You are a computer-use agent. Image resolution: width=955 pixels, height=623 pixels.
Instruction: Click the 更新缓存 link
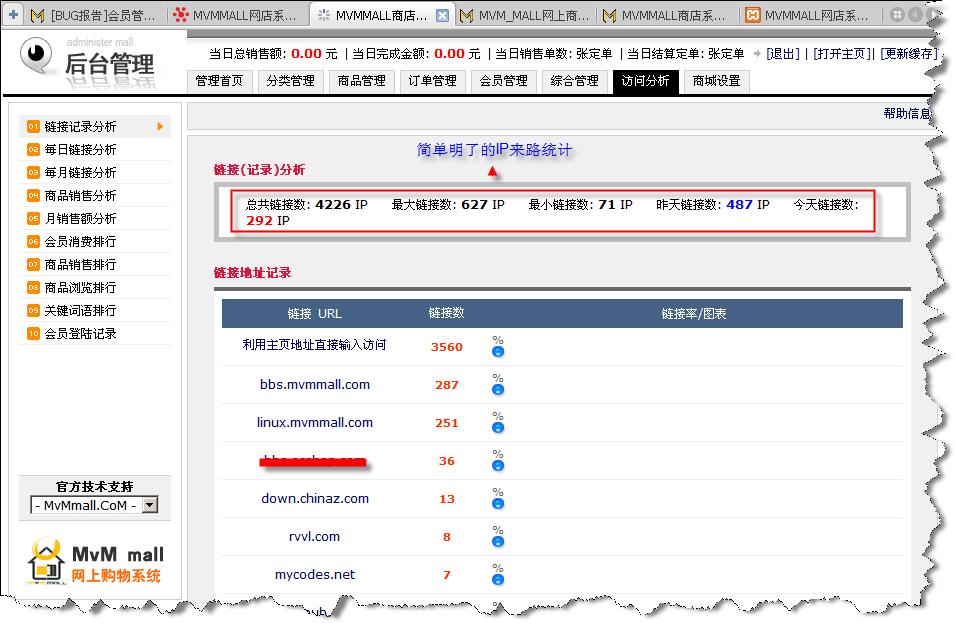coord(909,54)
